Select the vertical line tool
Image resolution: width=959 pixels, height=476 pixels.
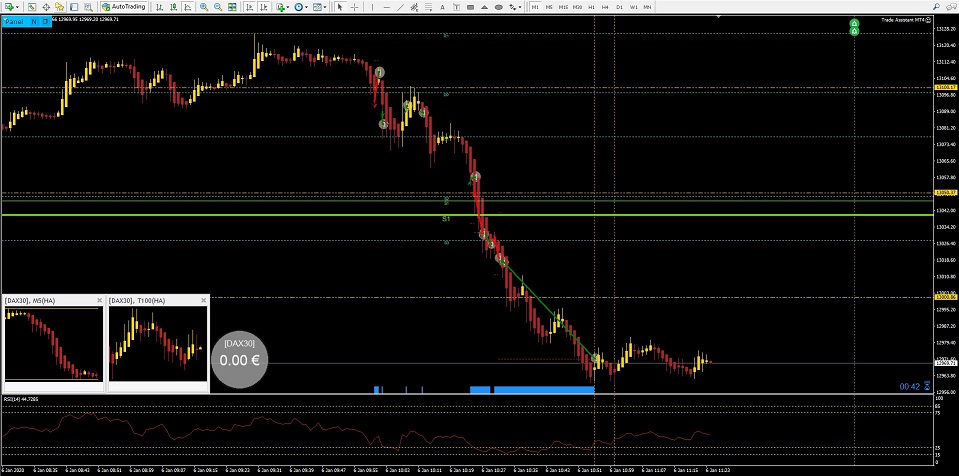pyautogui.click(x=372, y=7)
